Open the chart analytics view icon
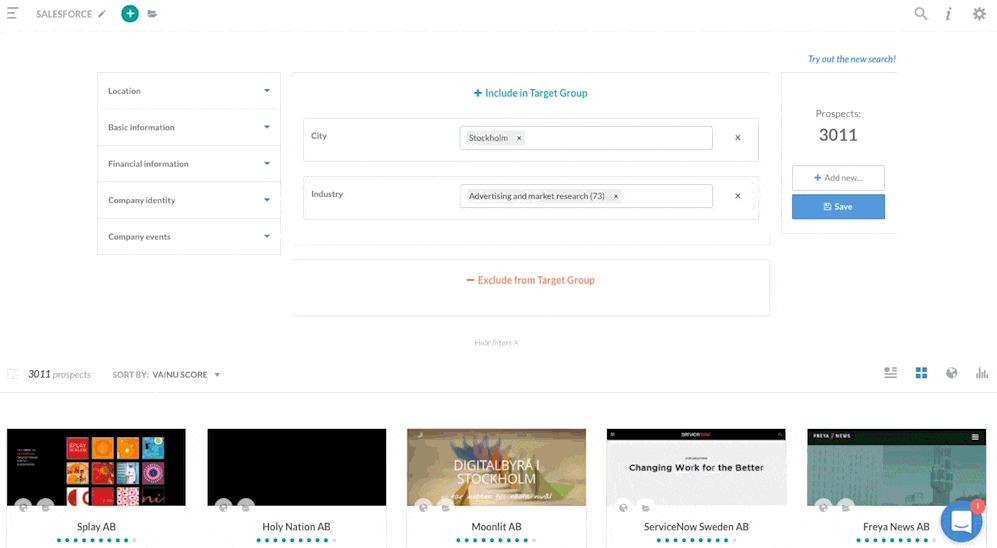 [982, 373]
